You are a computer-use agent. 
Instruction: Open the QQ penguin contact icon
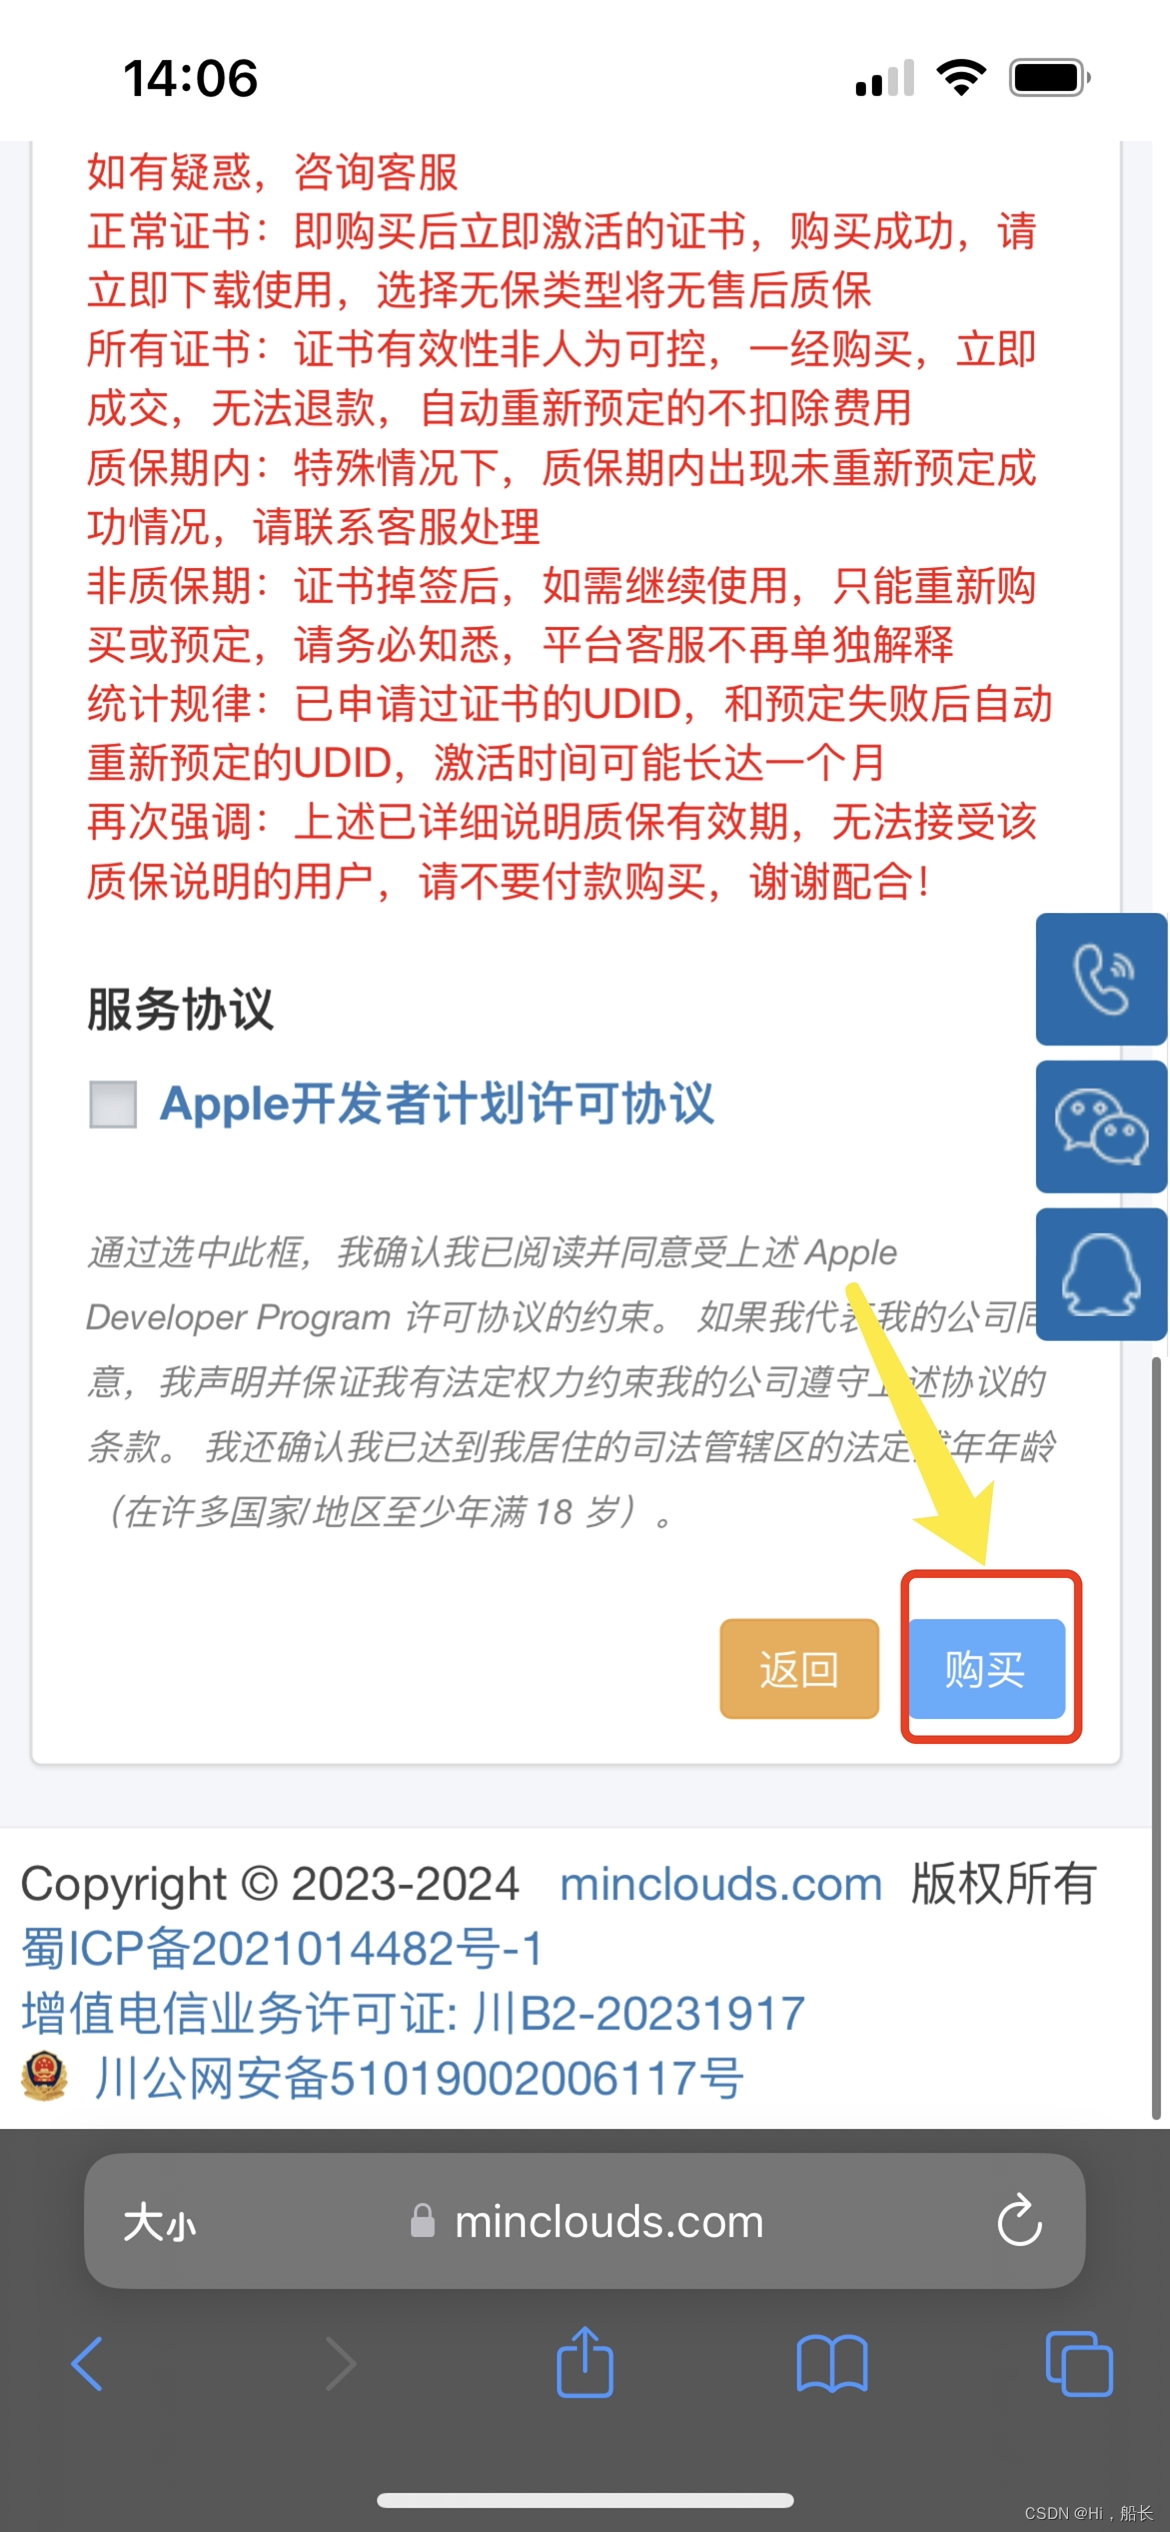click(x=1101, y=1273)
